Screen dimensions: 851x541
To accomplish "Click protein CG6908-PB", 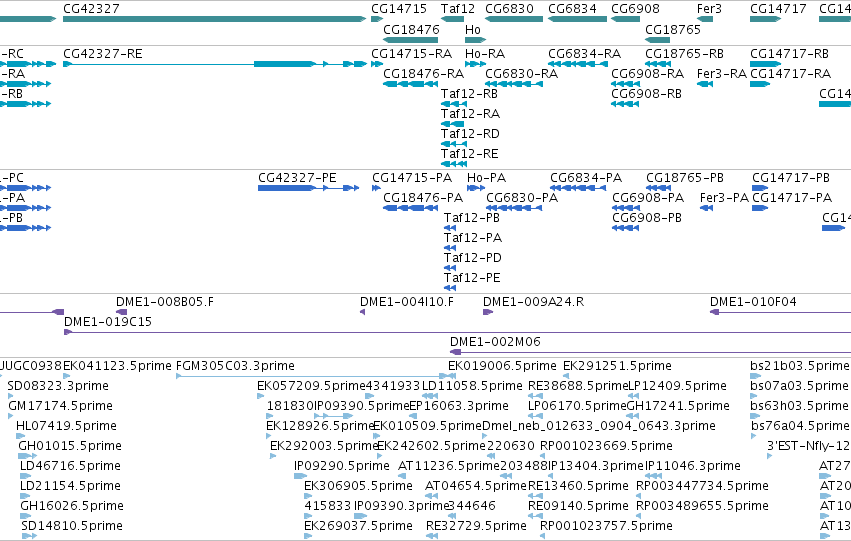I will click(647, 218).
